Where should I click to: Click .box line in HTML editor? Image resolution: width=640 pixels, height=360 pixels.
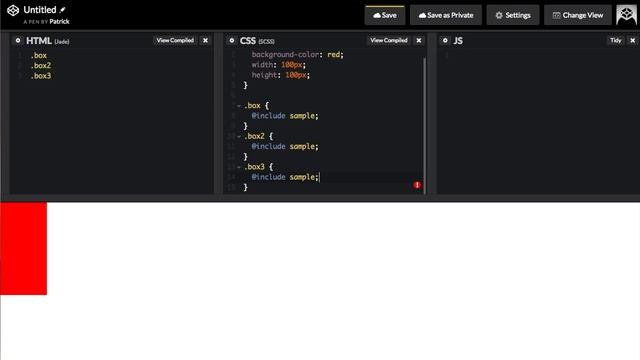tap(39, 56)
